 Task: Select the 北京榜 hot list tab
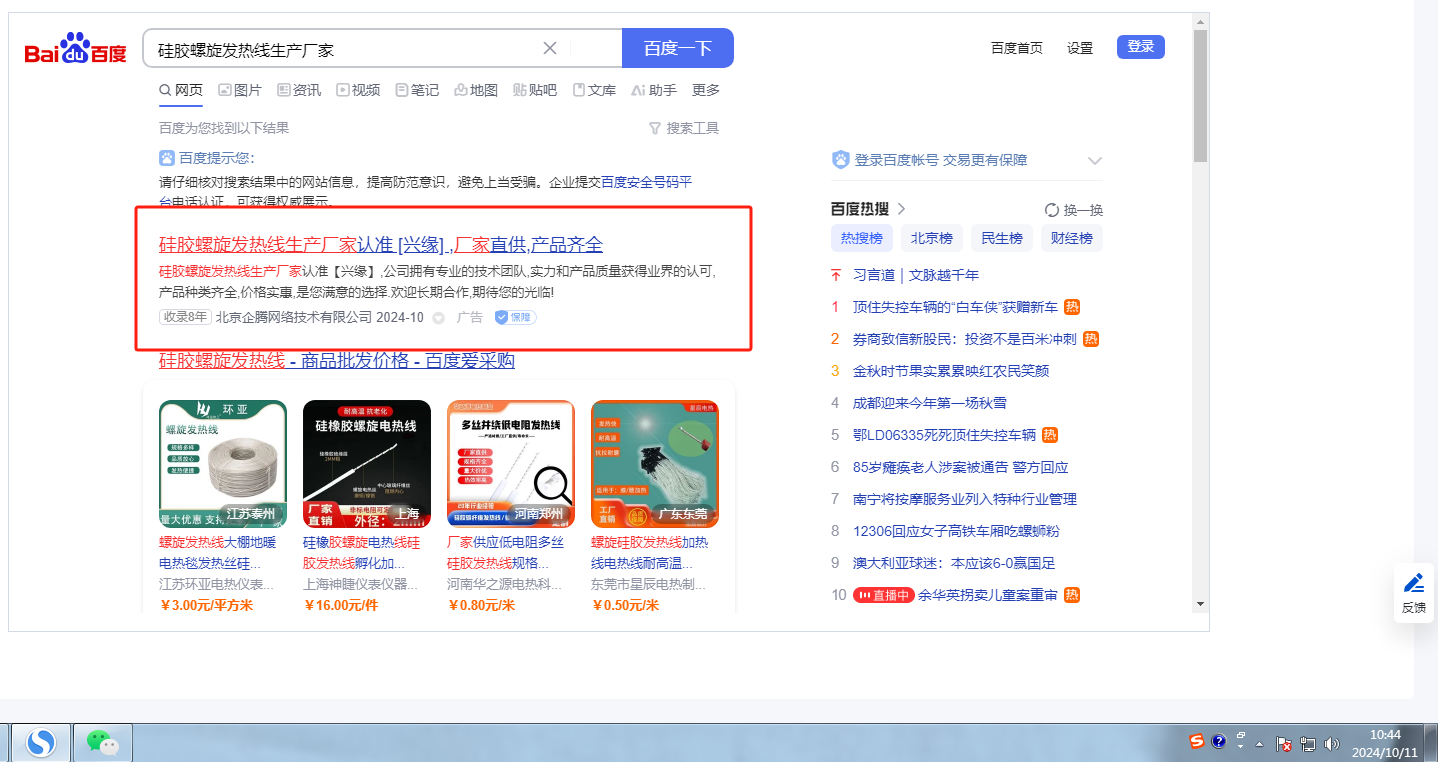[931, 238]
